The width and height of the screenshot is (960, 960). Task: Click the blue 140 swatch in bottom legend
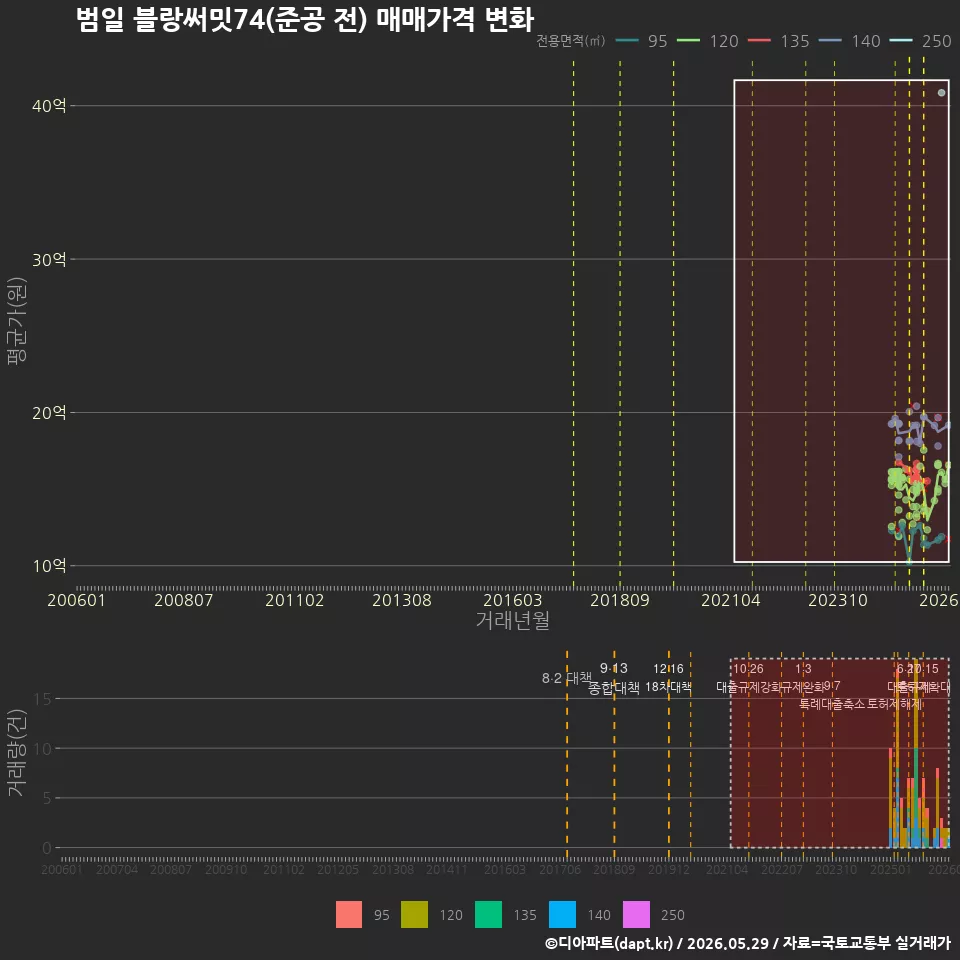(563, 915)
